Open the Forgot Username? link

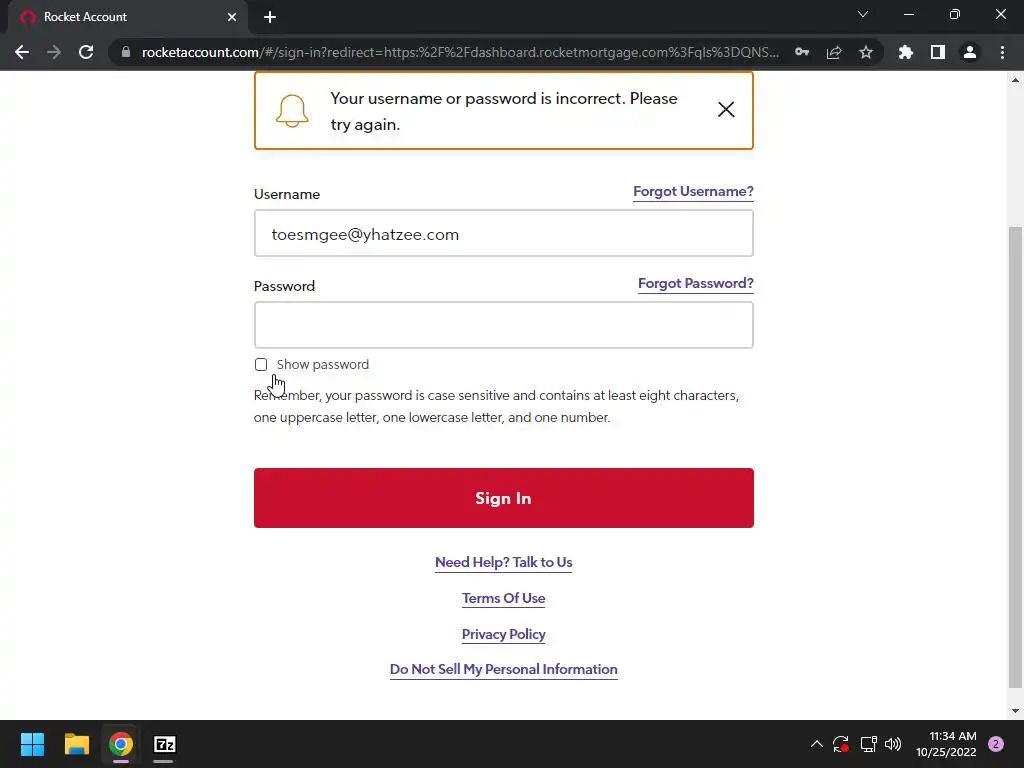[693, 192]
